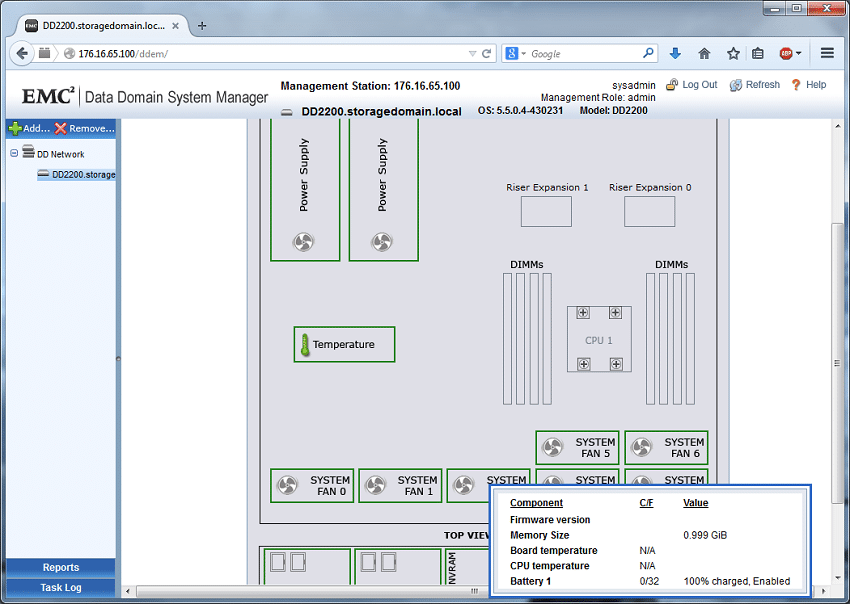Reload the page using the address bar icon
850x604 pixels.
click(x=486, y=53)
